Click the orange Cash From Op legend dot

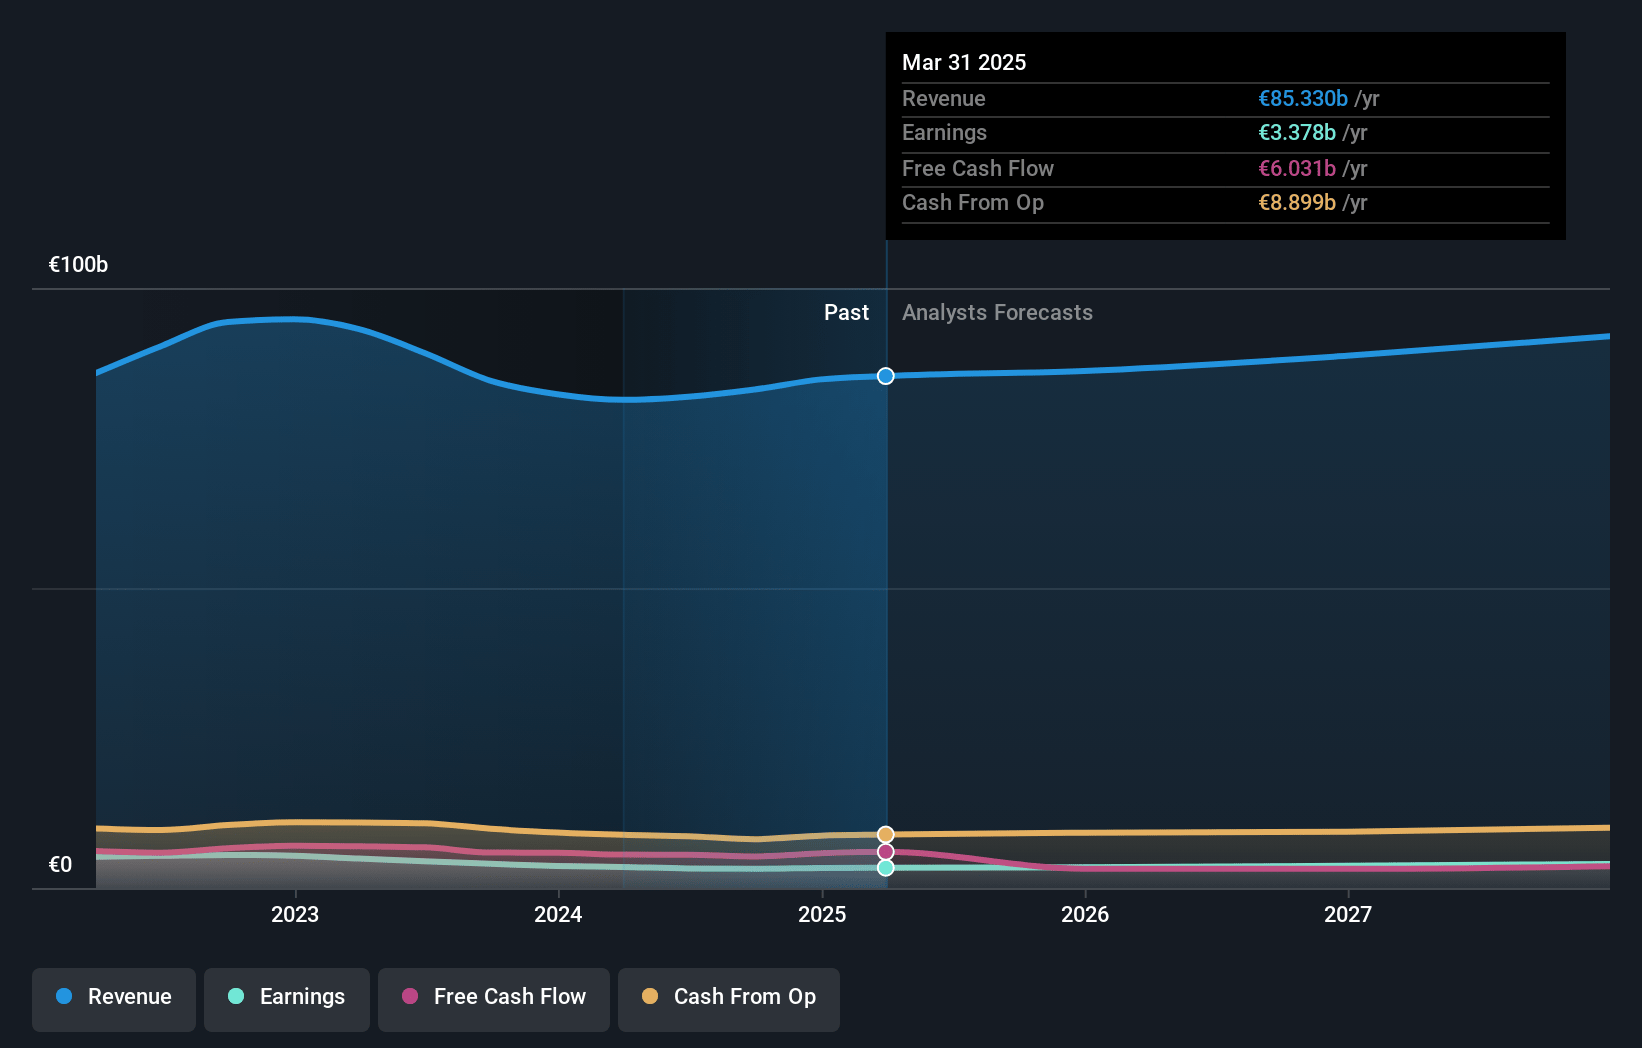tap(650, 996)
